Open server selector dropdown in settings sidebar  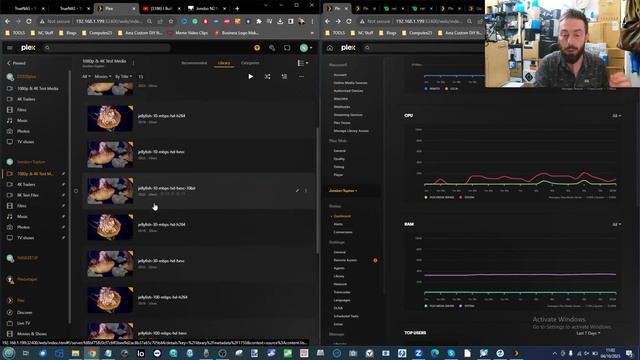click(x=343, y=191)
